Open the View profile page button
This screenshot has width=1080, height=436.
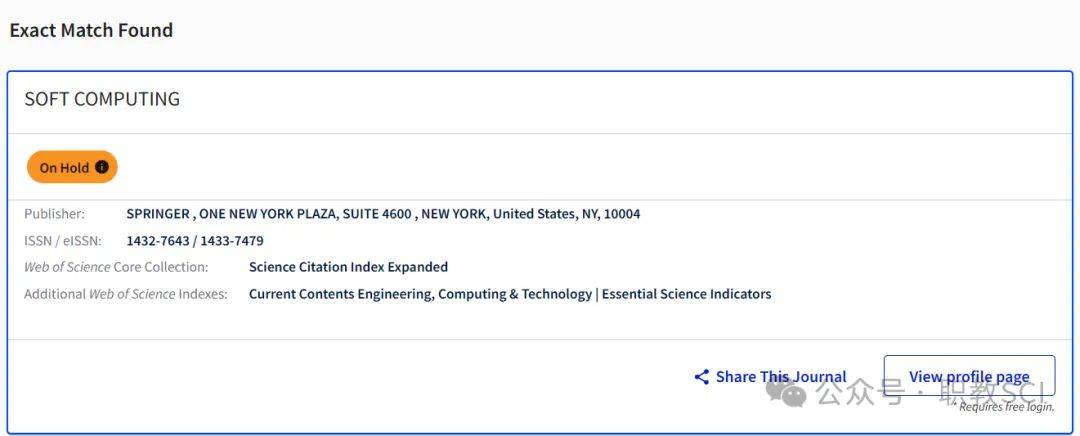coord(968,376)
